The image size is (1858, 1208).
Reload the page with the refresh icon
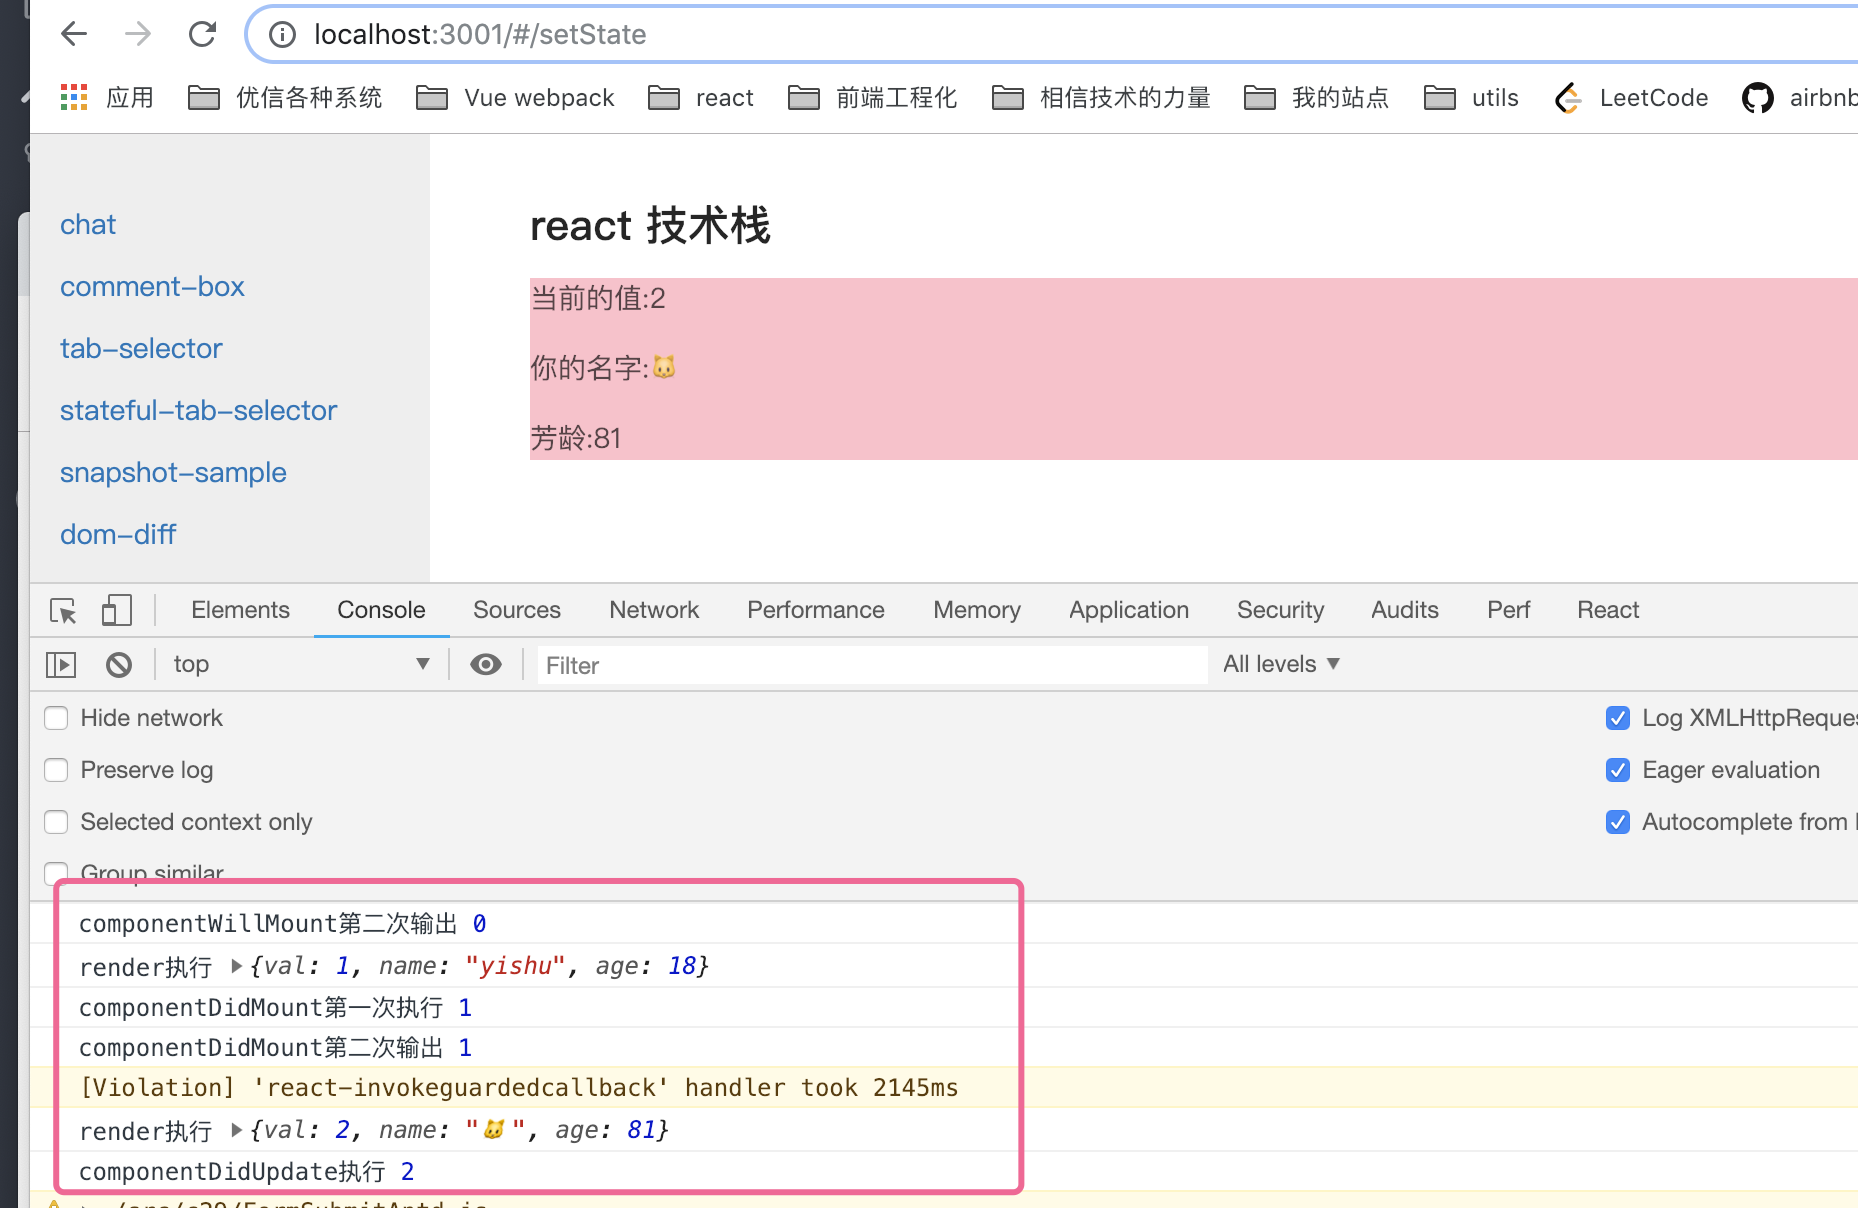202,34
